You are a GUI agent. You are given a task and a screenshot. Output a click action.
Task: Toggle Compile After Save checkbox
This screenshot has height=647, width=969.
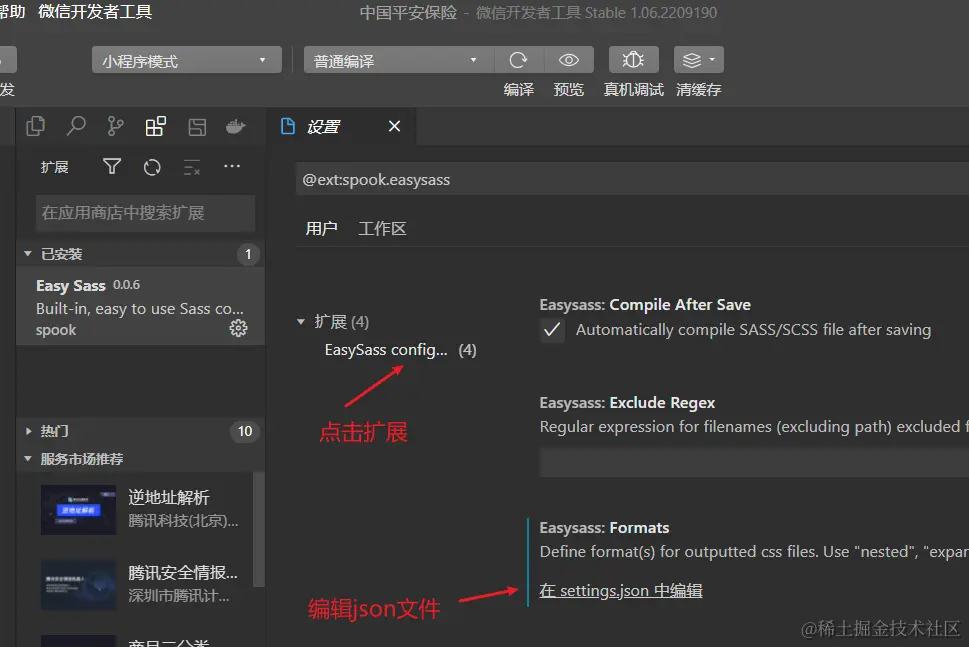coord(552,330)
